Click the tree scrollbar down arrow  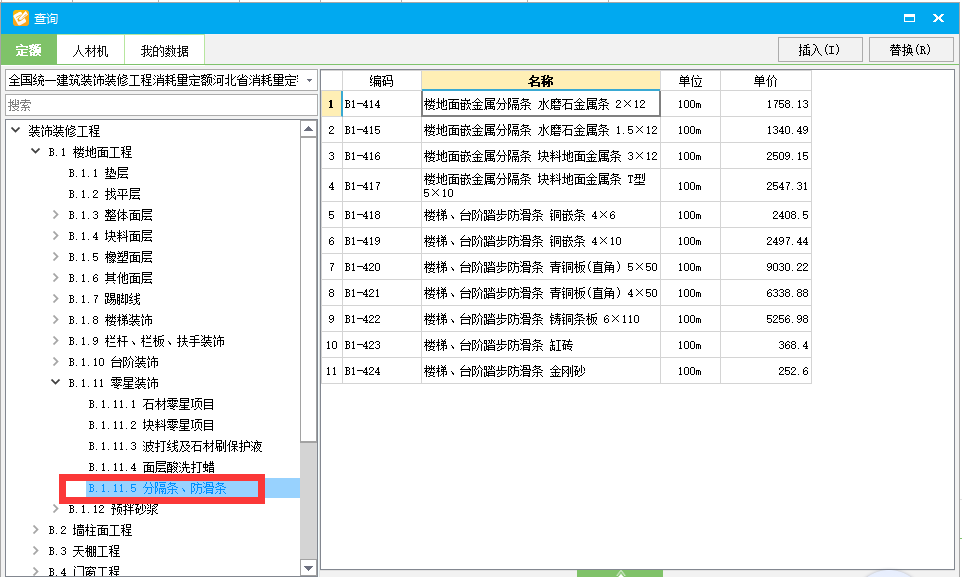[x=309, y=568]
